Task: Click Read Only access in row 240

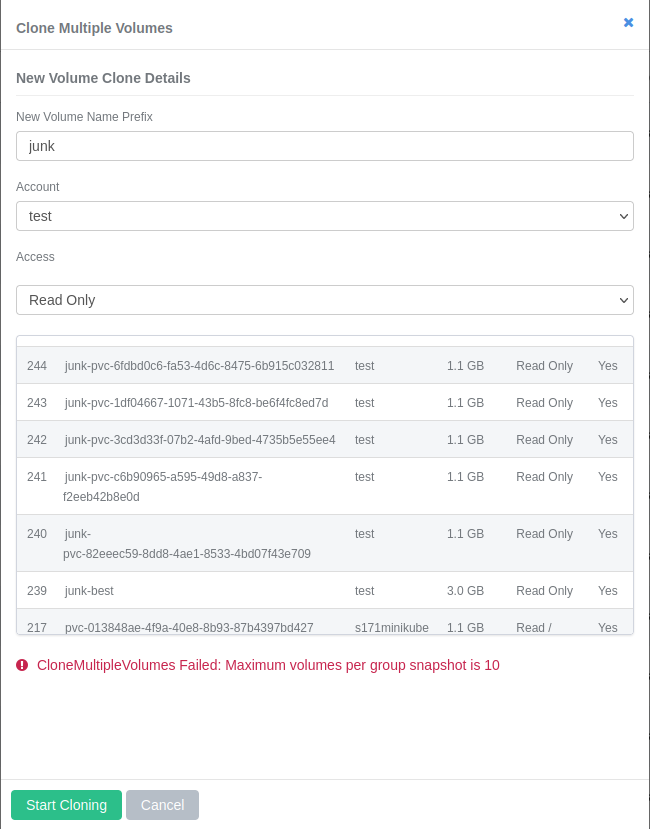Action: click(x=544, y=534)
